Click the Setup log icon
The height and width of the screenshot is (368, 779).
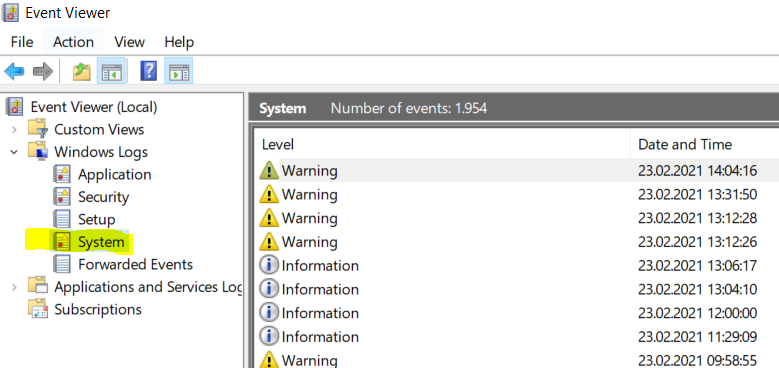tap(62, 219)
